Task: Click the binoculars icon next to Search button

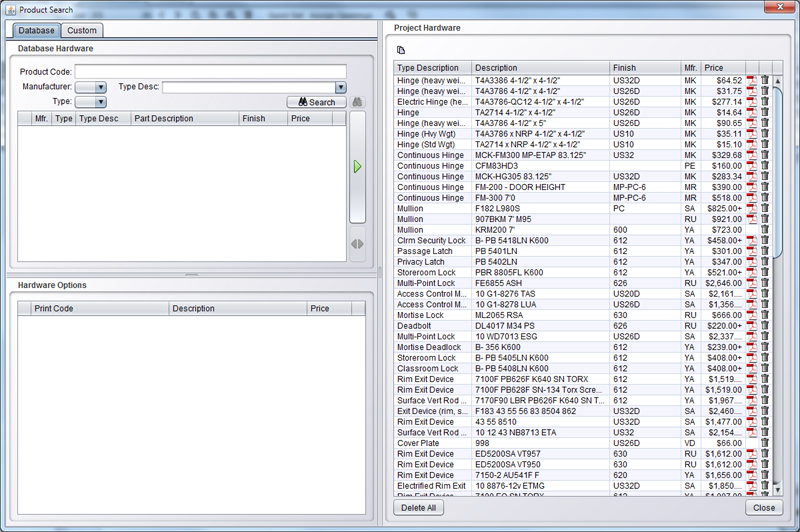Action: point(357,102)
